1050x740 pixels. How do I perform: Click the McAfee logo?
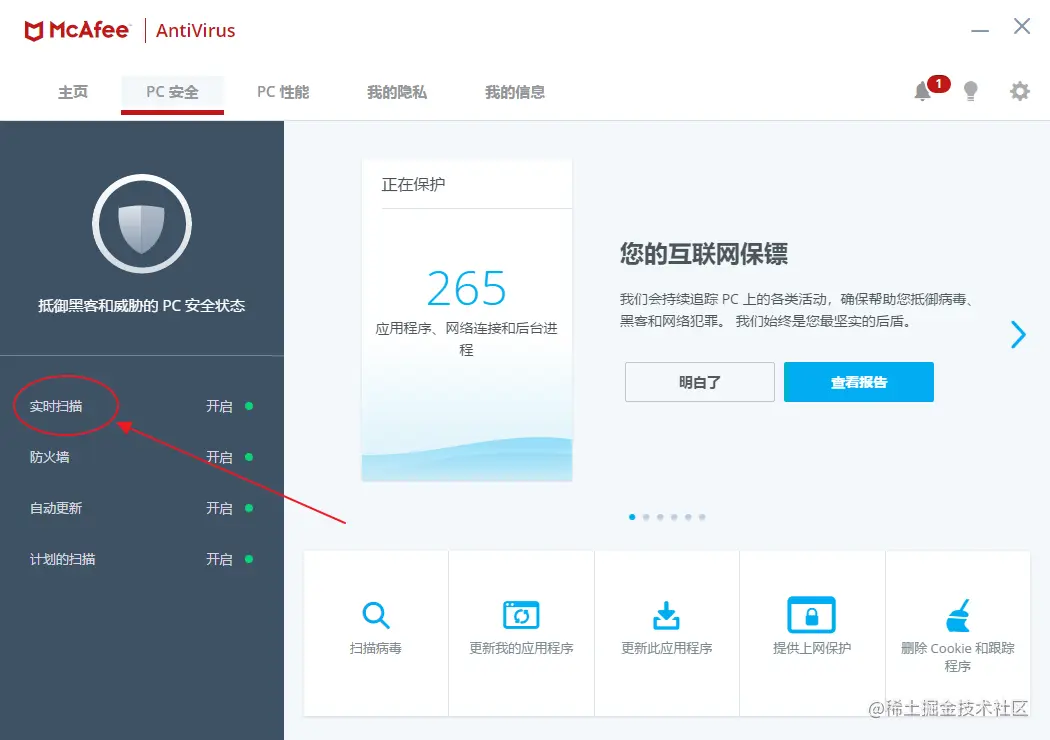pyautogui.click(x=76, y=30)
